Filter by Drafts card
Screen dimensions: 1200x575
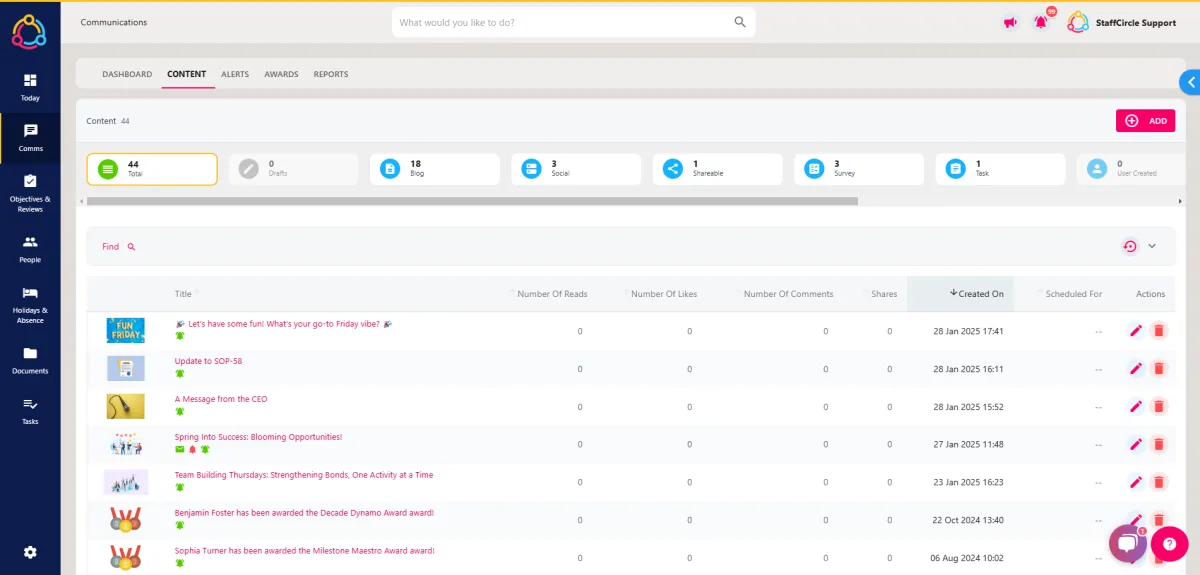point(293,169)
